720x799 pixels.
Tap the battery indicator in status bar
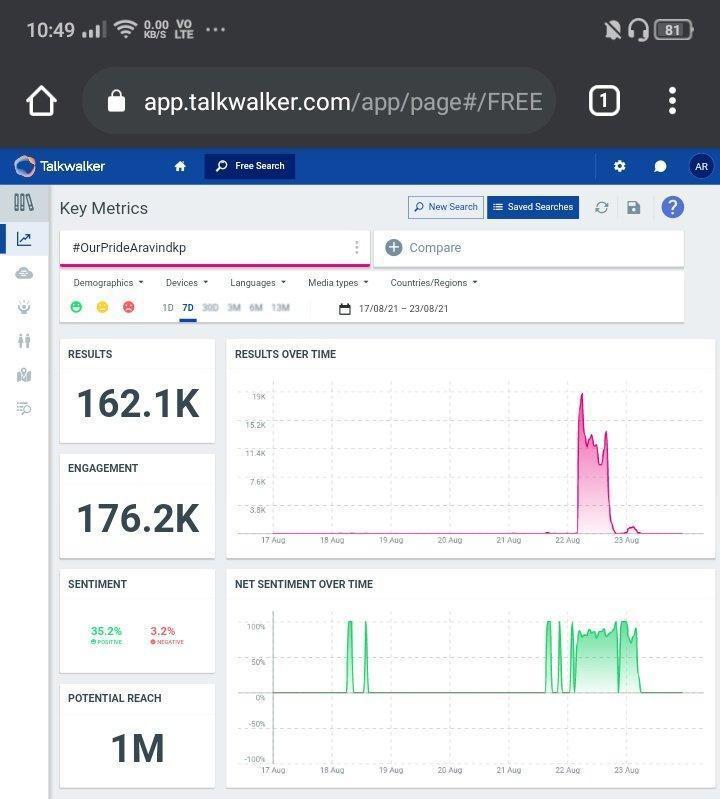674,30
